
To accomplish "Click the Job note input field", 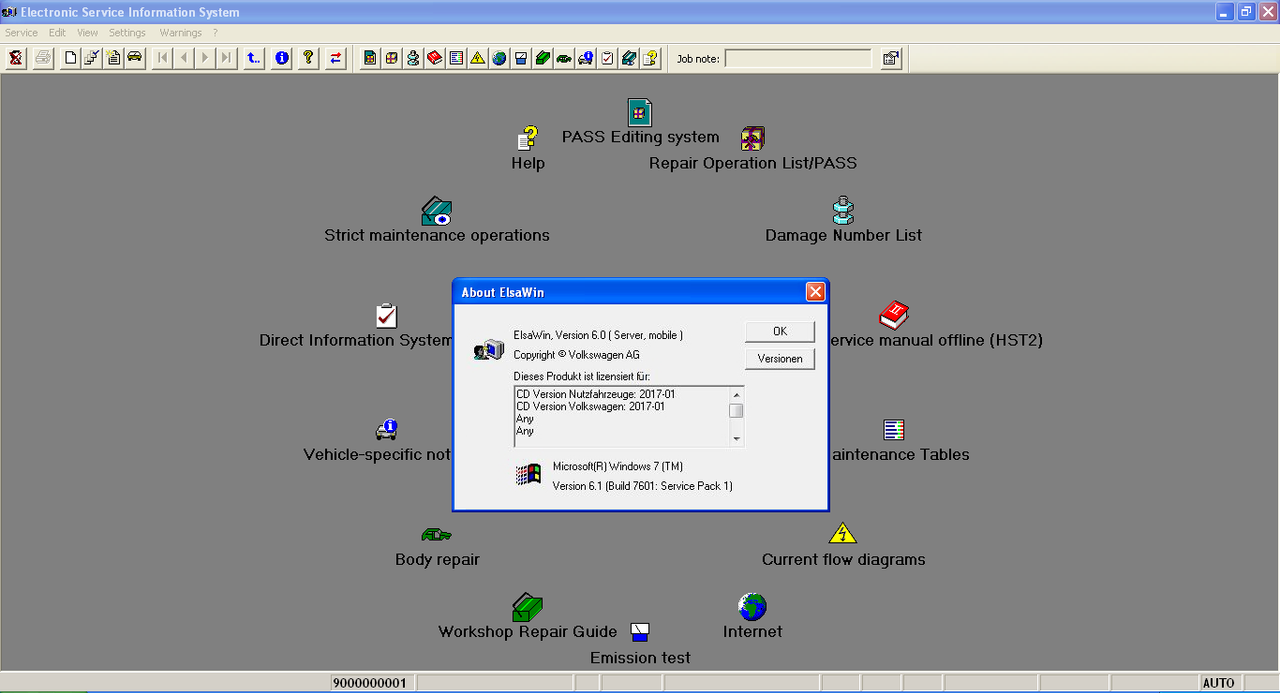I will (797, 59).
